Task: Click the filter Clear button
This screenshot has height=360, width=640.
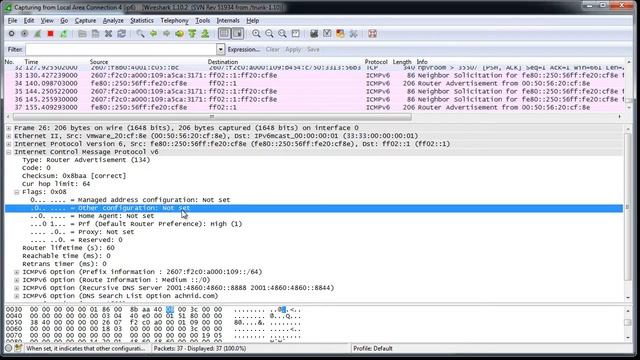Action: [273, 49]
